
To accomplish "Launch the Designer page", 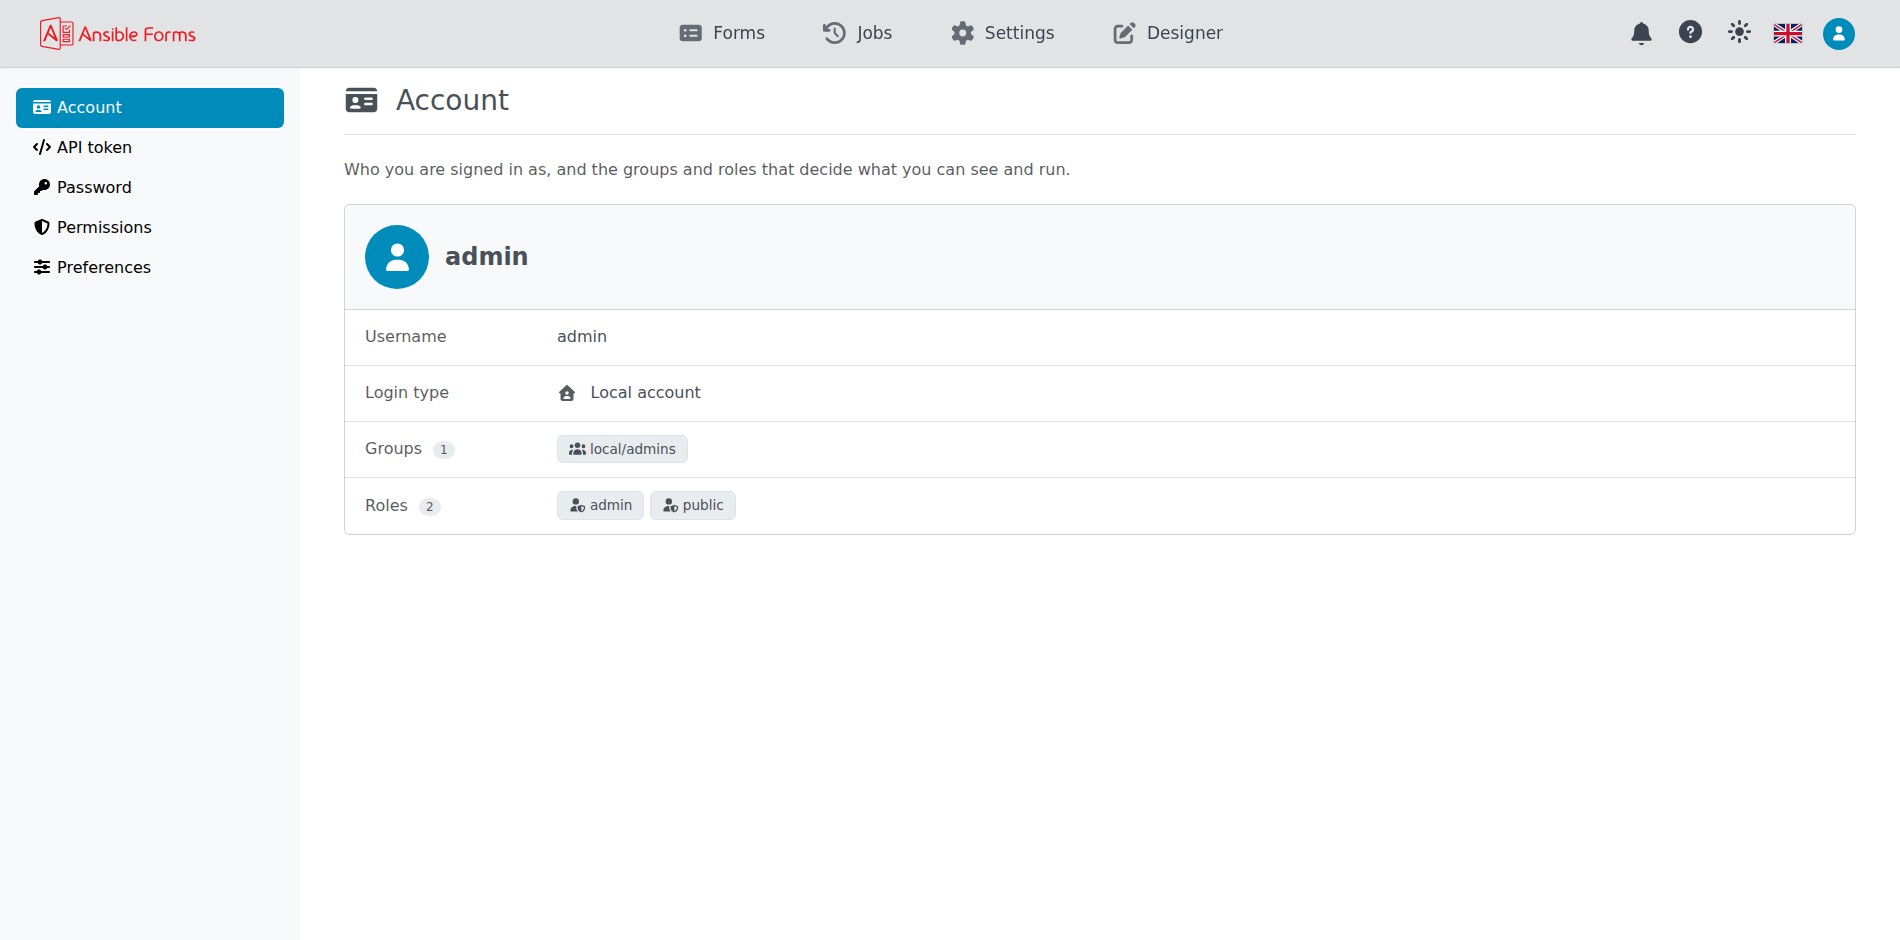I will [1168, 33].
